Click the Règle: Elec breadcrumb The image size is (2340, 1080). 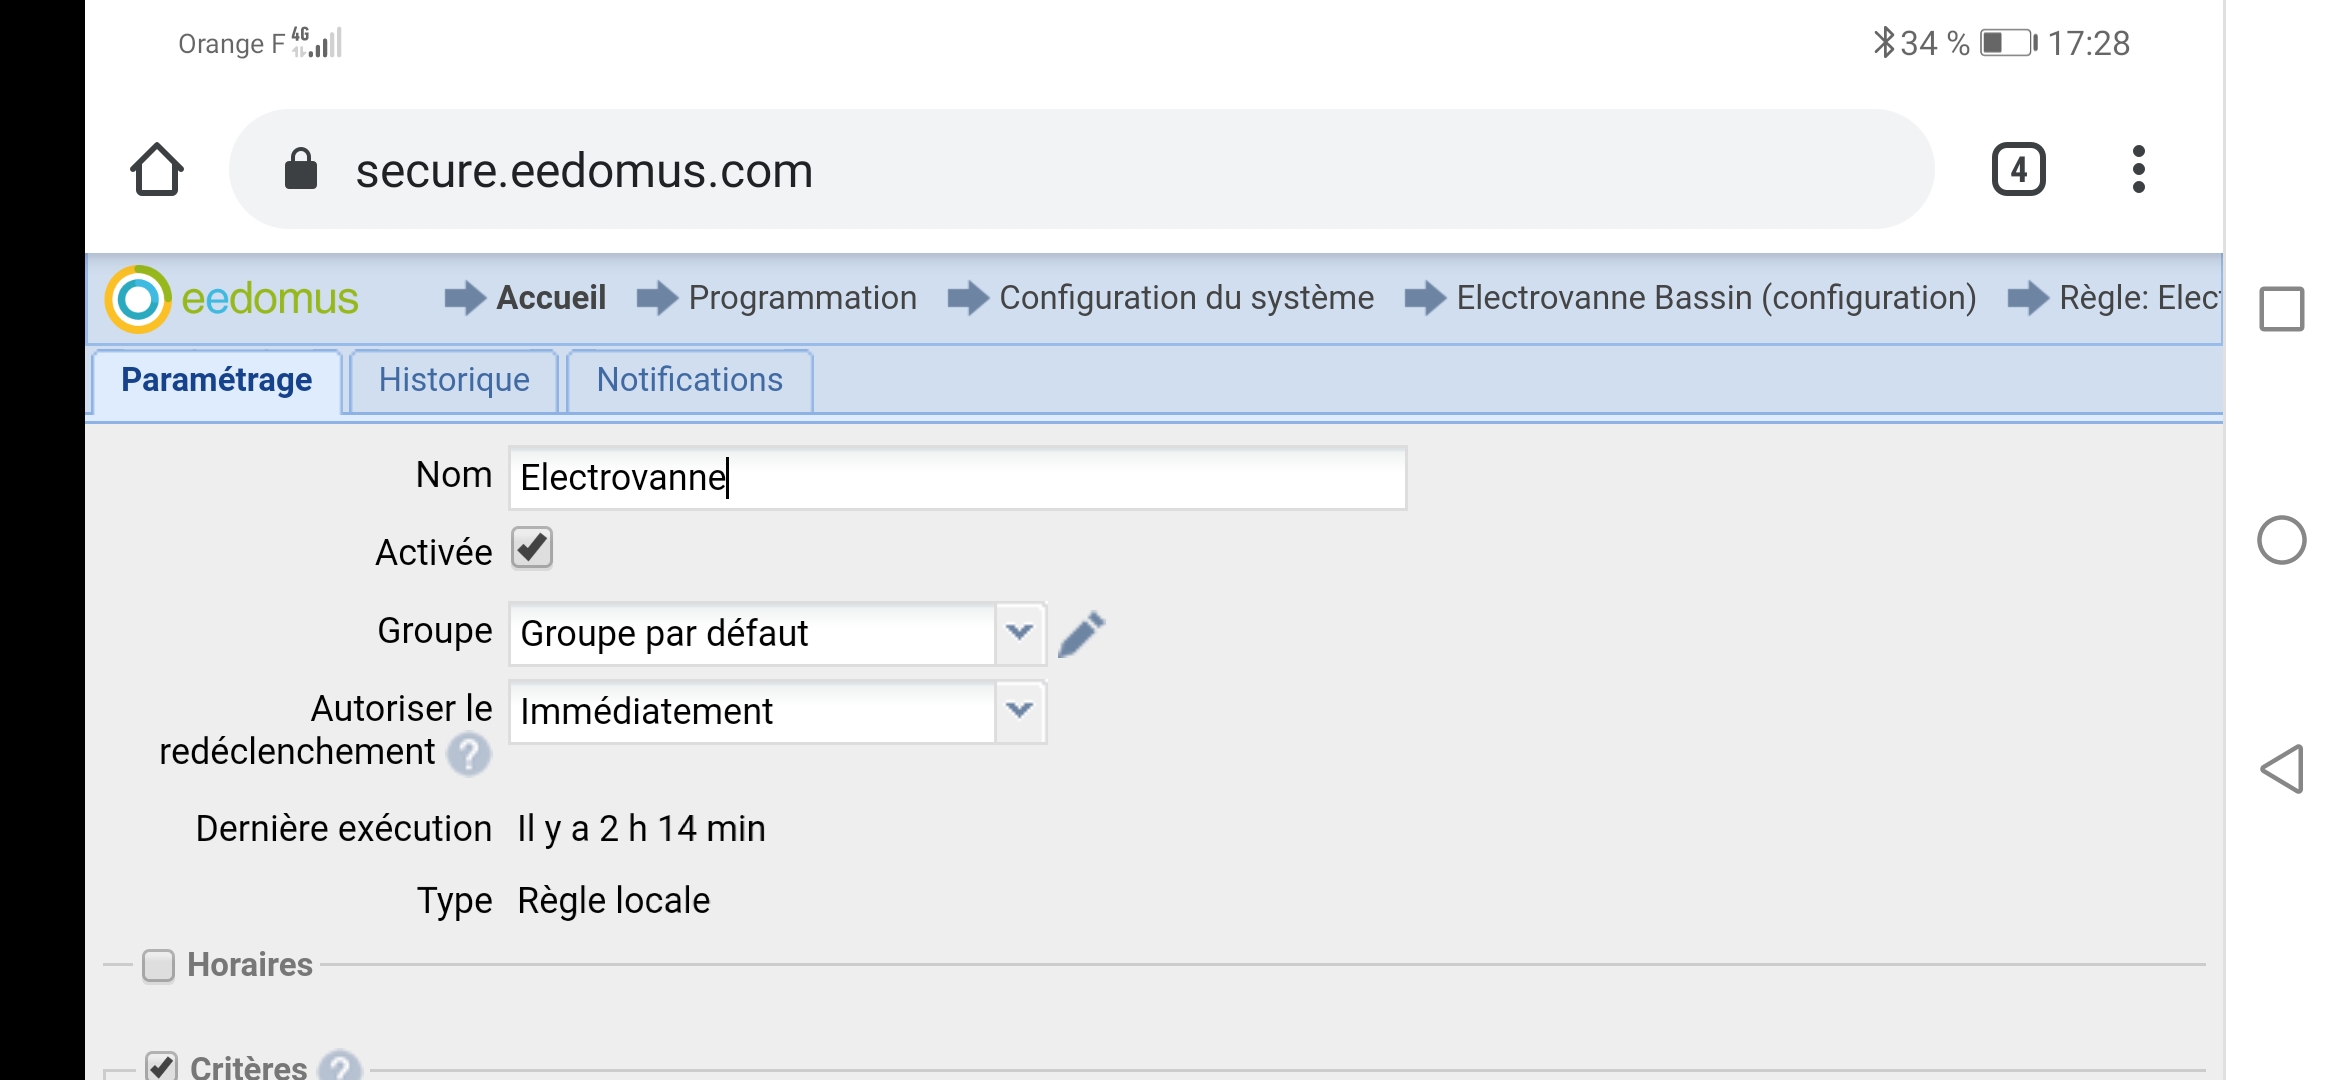coord(2139,298)
